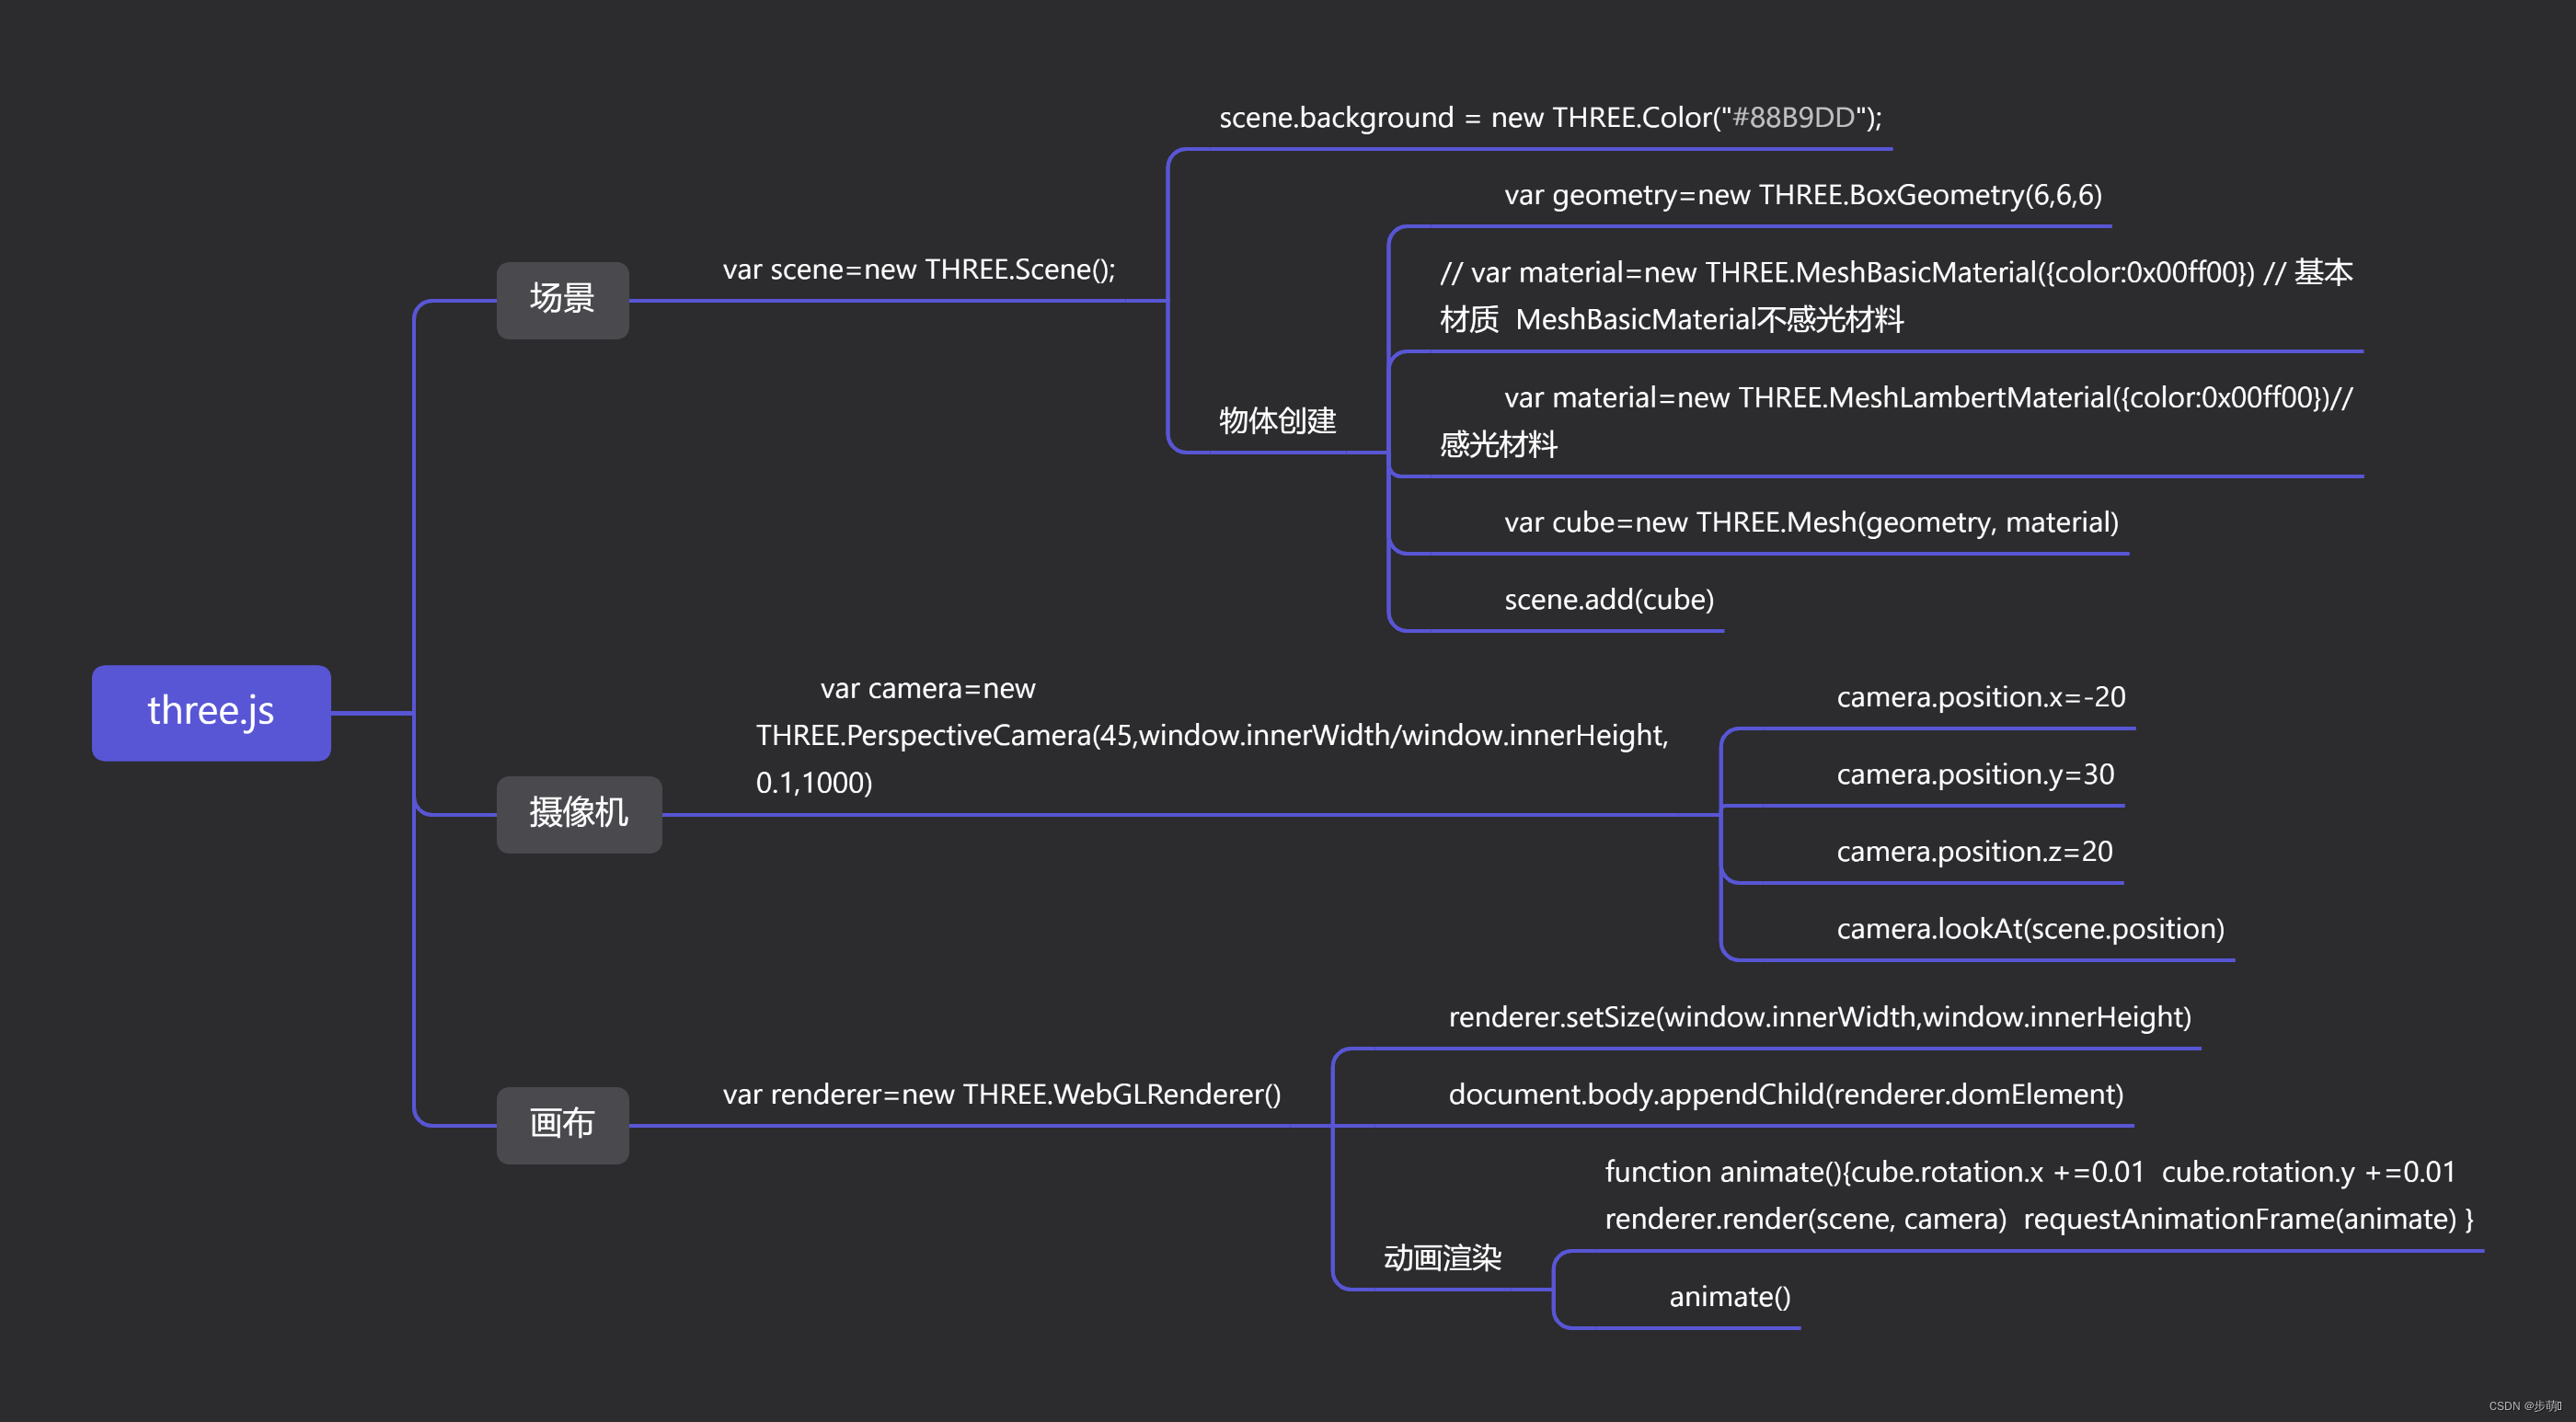Click the MeshLambertMaterial node
Image resolution: width=2576 pixels, height=1422 pixels.
(1896, 421)
